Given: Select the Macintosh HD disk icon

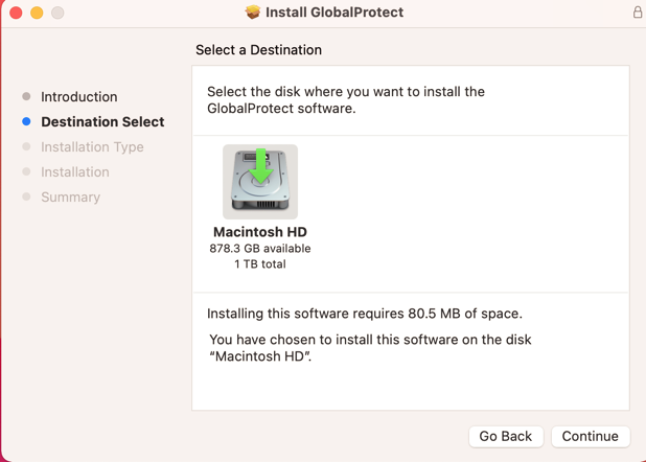Looking at the screenshot, I should point(260,181).
